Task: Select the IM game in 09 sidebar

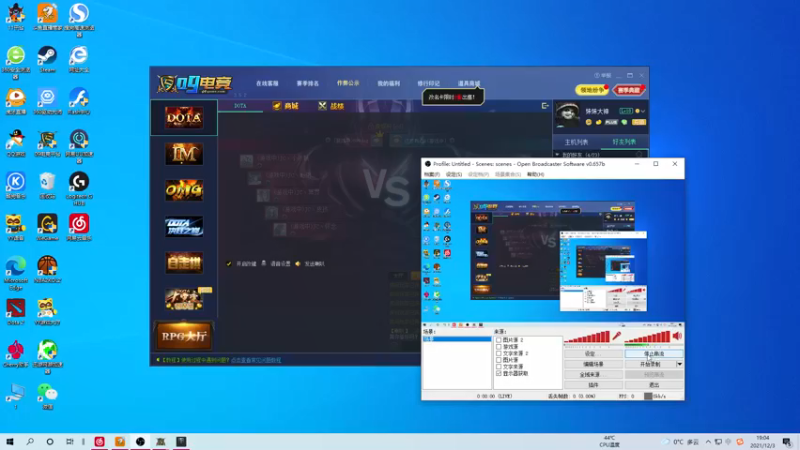Action: (184, 154)
